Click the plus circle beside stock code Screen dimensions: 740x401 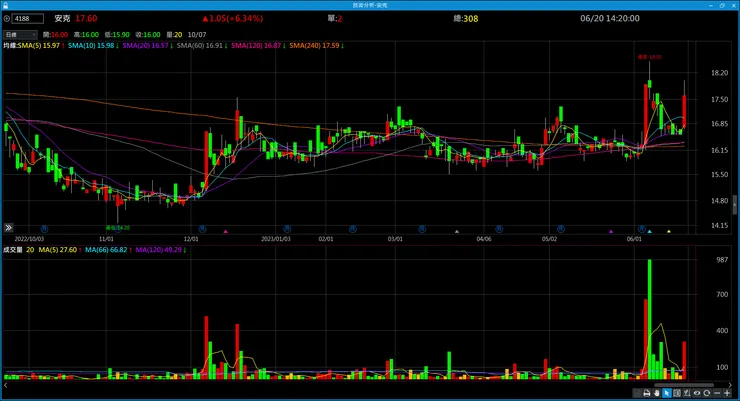pyautogui.click(x=7, y=19)
